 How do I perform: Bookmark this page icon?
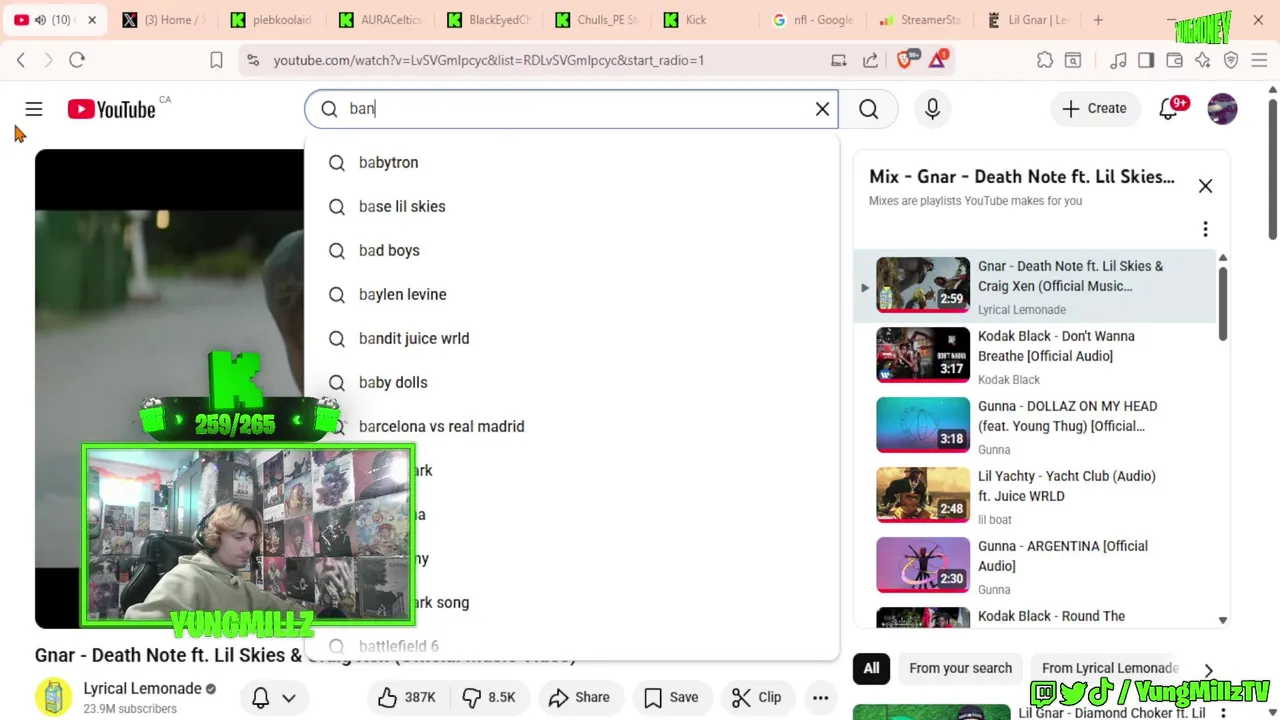[x=216, y=60]
